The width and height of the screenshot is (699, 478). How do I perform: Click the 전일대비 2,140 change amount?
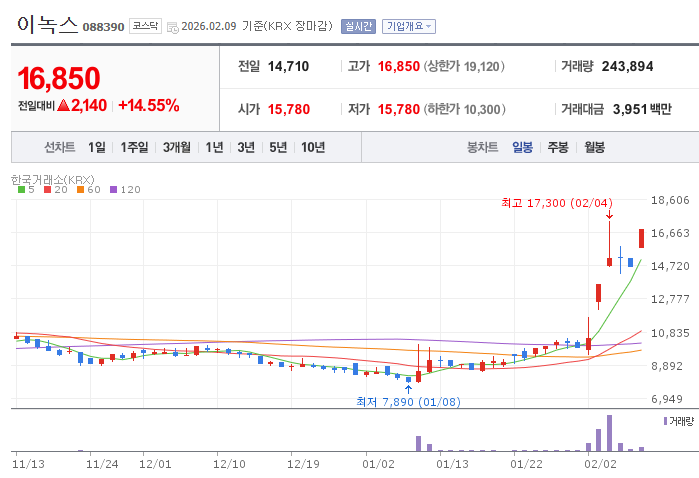pos(62,106)
